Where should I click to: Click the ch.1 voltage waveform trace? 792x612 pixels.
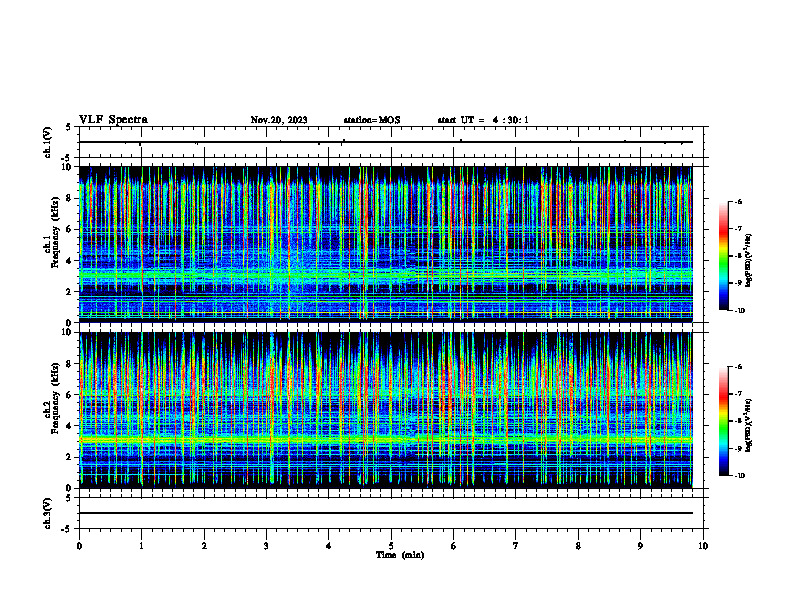coord(386,142)
